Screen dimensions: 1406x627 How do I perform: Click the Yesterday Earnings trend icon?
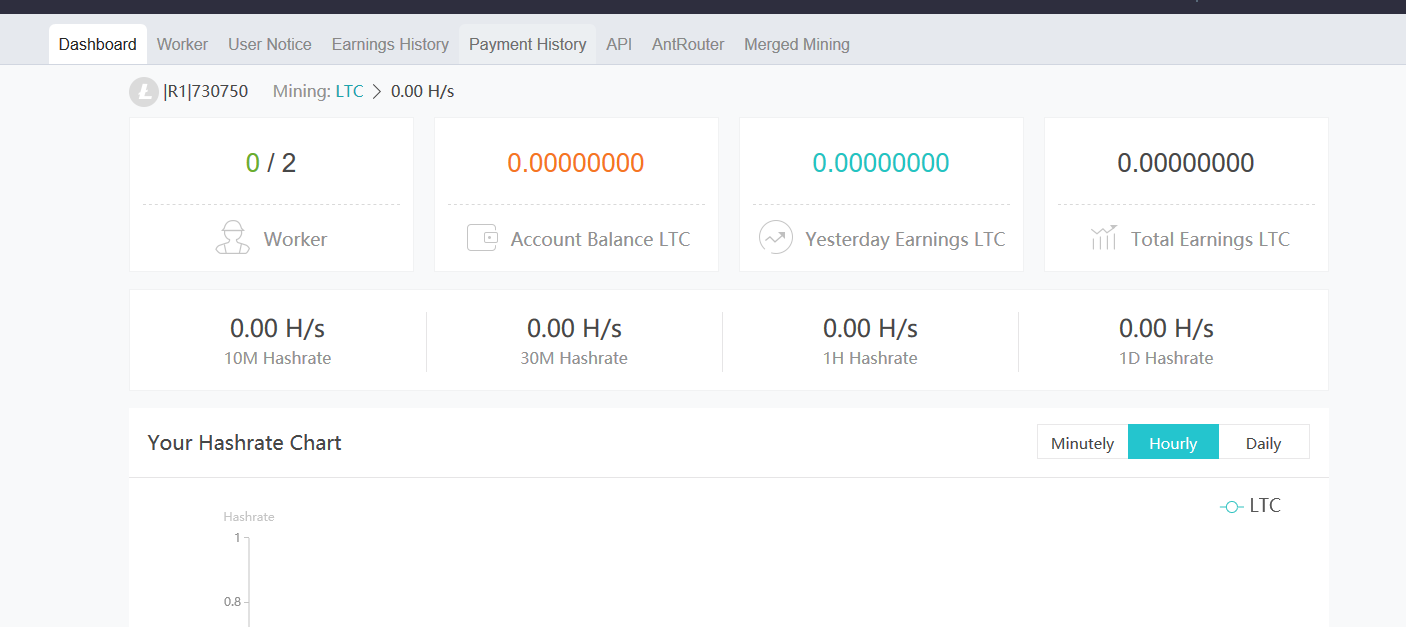click(775, 238)
